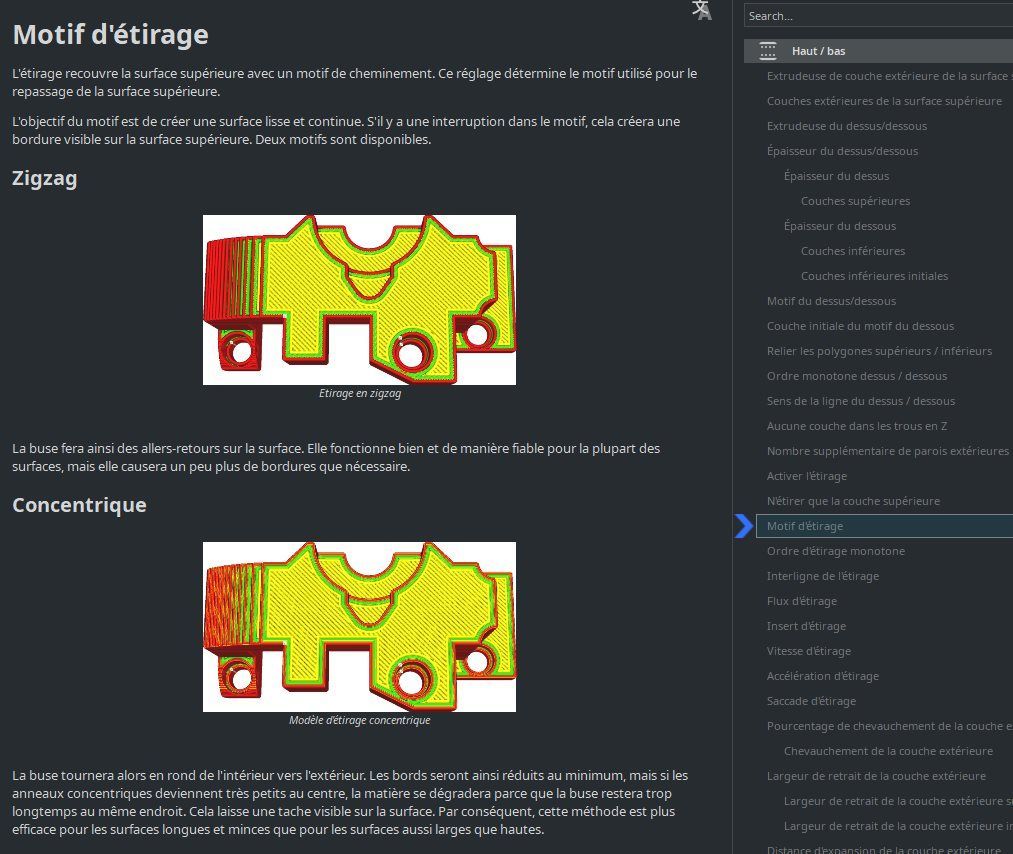The width and height of the screenshot is (1013, 854).
Task: Click the blue arrow beside Motif d'étirage
Action: [744, 526]
